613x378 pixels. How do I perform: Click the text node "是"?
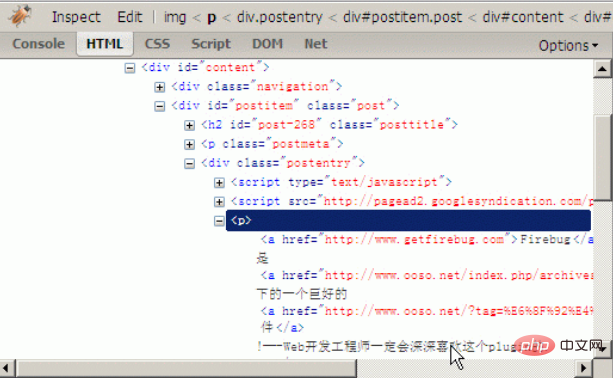[262, 258]
